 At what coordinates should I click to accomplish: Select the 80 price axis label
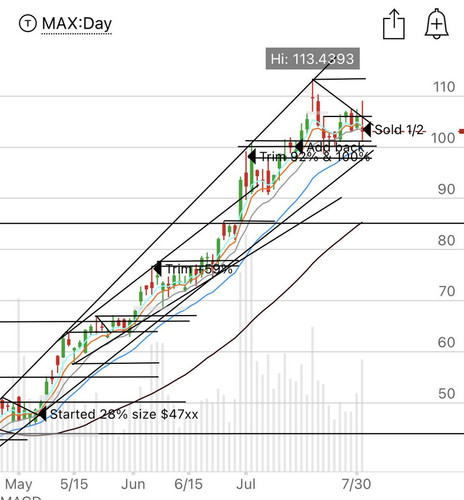pos(446,240)
